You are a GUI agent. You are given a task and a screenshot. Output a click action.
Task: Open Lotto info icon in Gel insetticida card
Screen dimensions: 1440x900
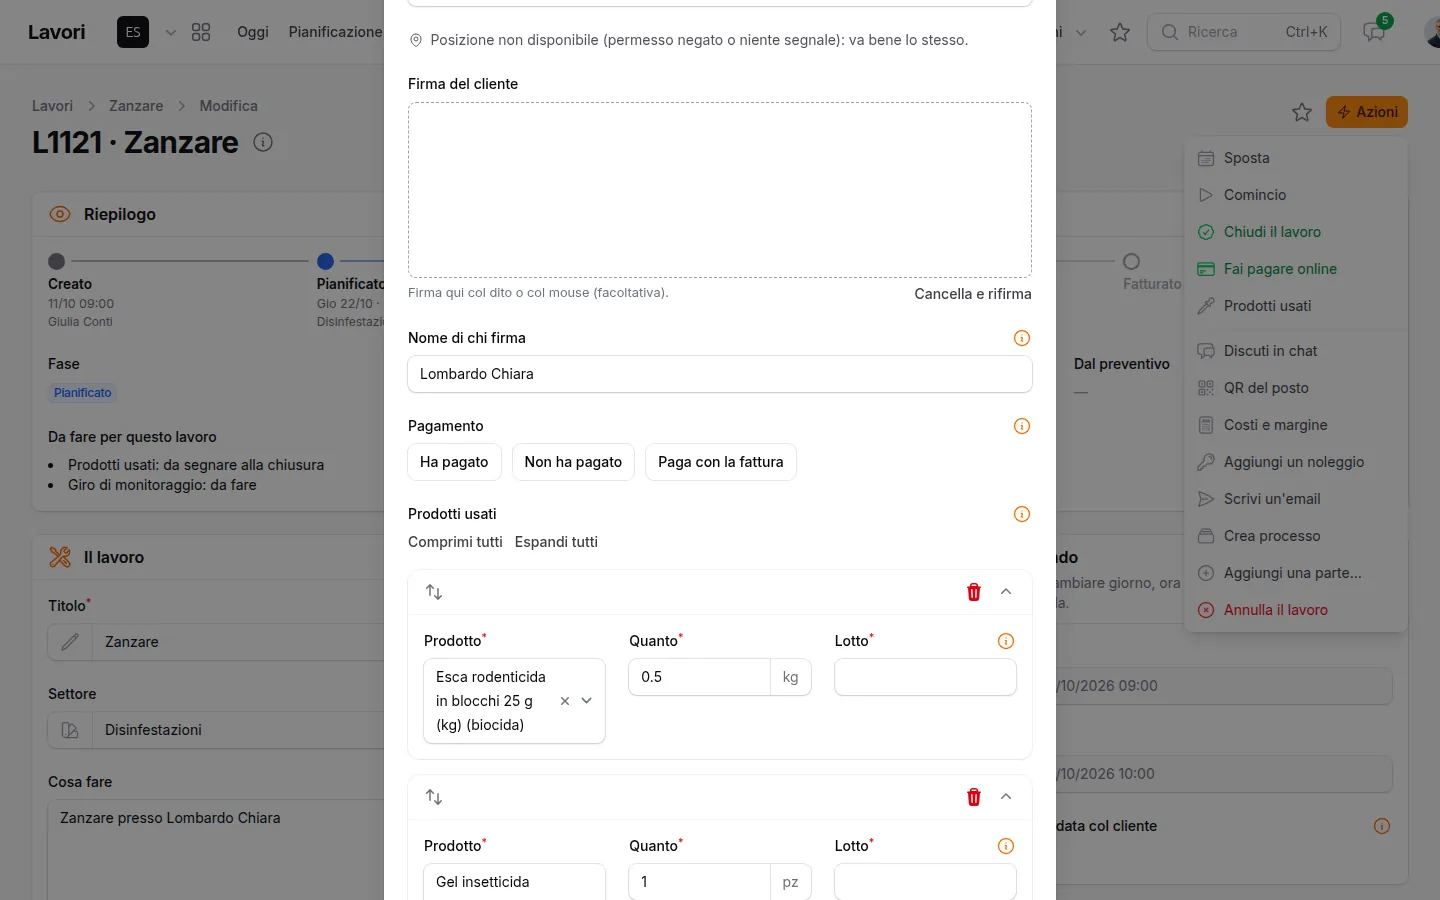point(1006,846)
